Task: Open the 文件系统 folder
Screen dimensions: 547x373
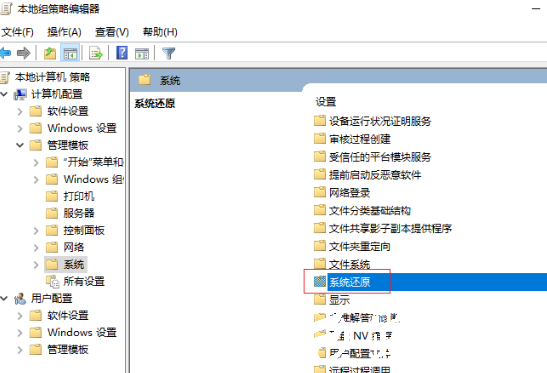Action: click(350, 264)
